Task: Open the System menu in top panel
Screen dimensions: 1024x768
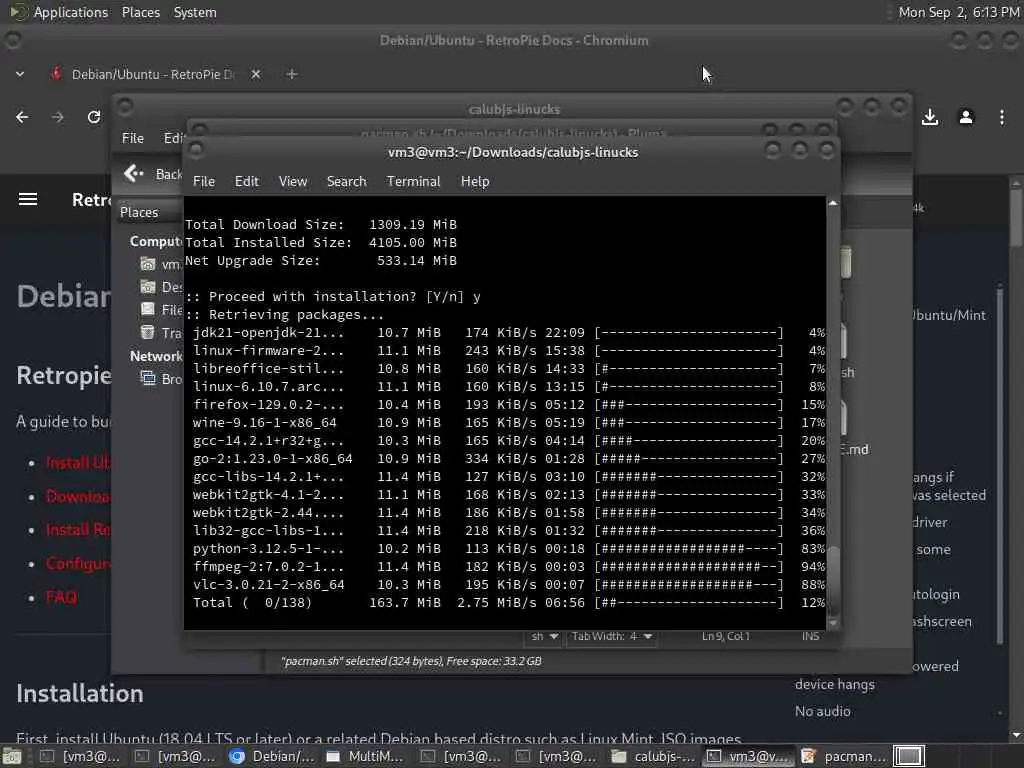Action: tap(195, 12)
